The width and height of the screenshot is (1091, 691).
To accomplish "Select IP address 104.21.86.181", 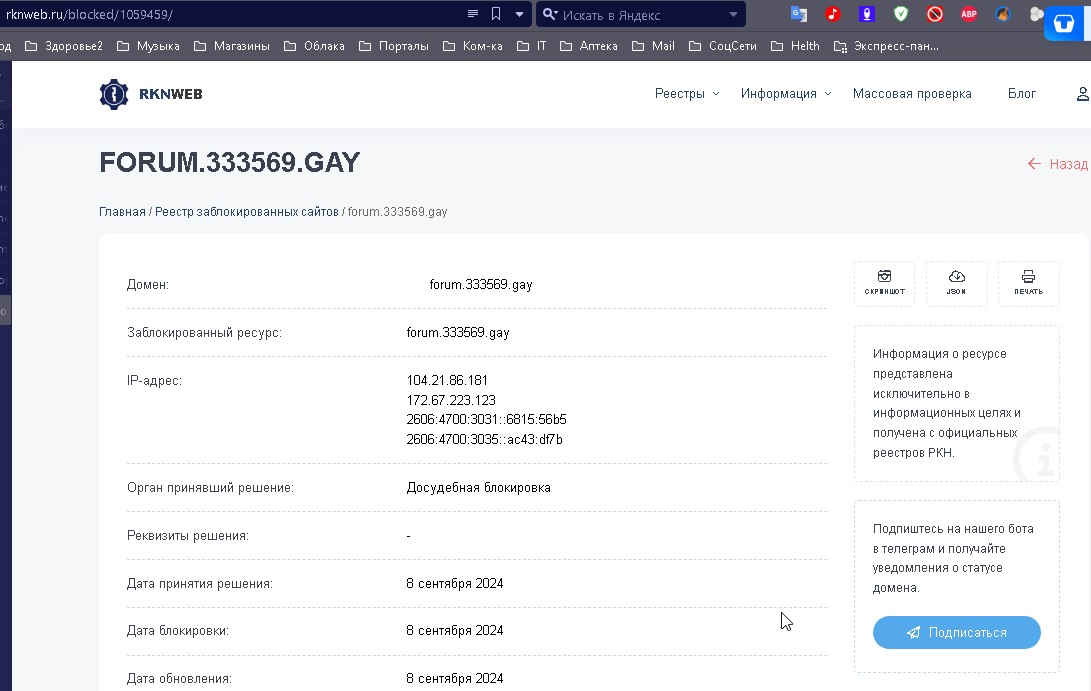I will pos(447,381).
